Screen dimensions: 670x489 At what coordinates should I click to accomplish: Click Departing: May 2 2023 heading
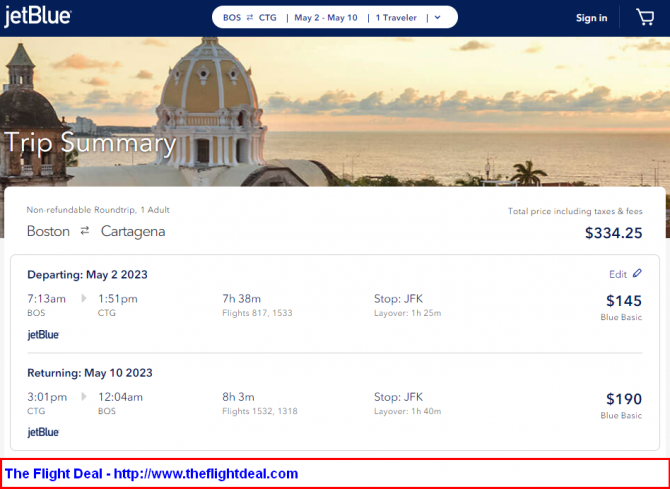(87, 274)
